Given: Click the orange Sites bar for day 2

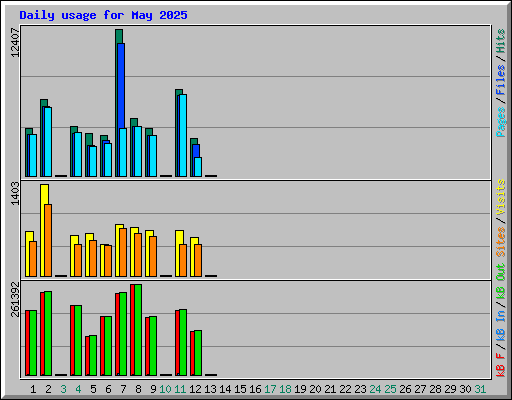Looking at the screenshot, I should [x=48, y=240].
